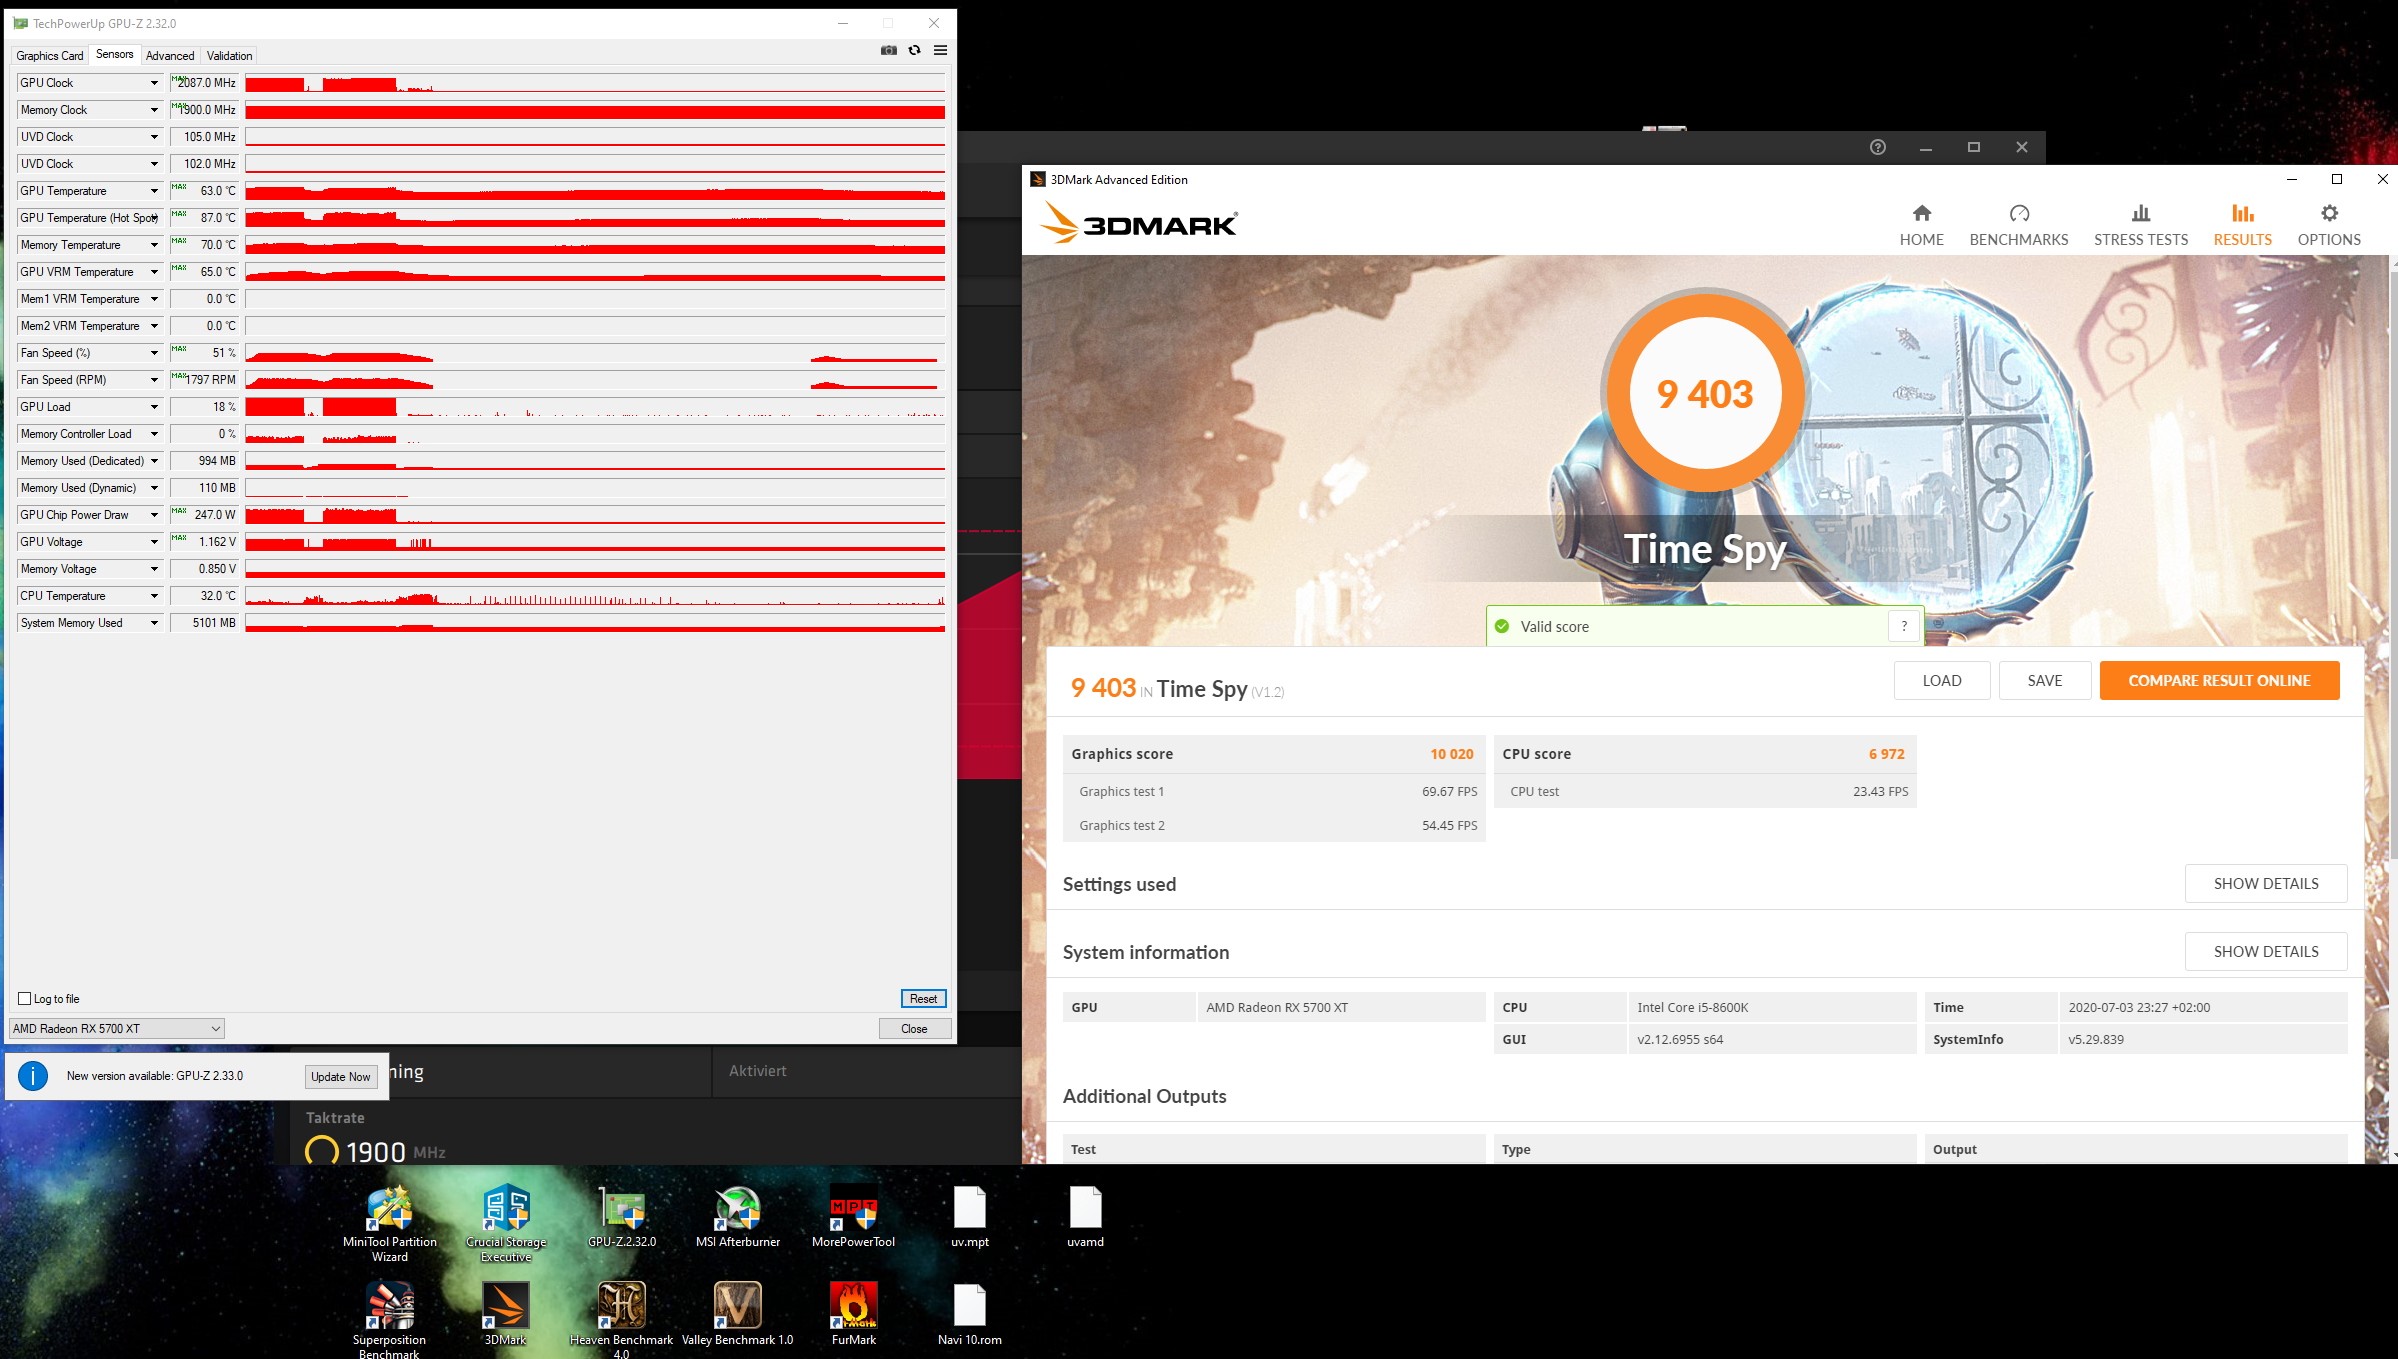Open the Fan Speed (RPM) dropdown arrow
This screenshot has height=1359, width=2398.
(x=154, y=380)
